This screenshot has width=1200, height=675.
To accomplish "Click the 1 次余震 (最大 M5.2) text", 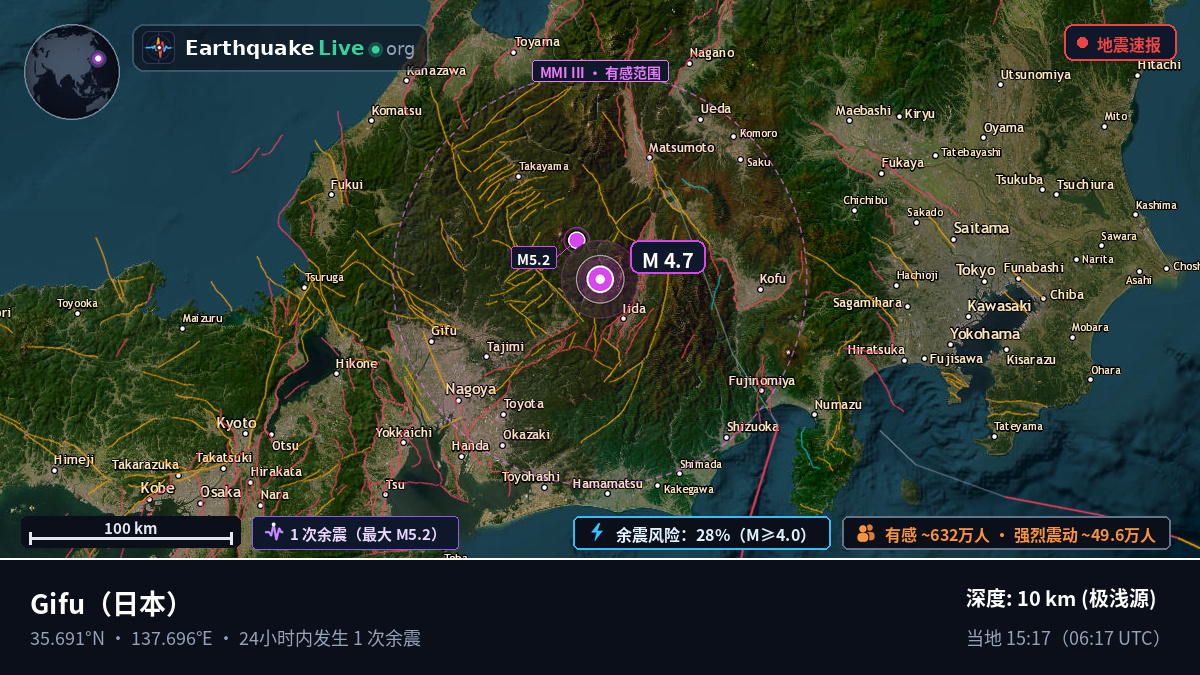I will [x=365, y=534].
